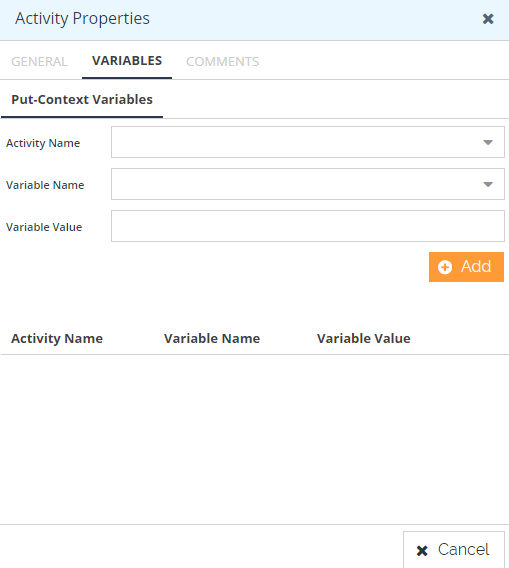509x568 pixels.
Task: Open the Variable Name combo box field
Action: [308, 184]
